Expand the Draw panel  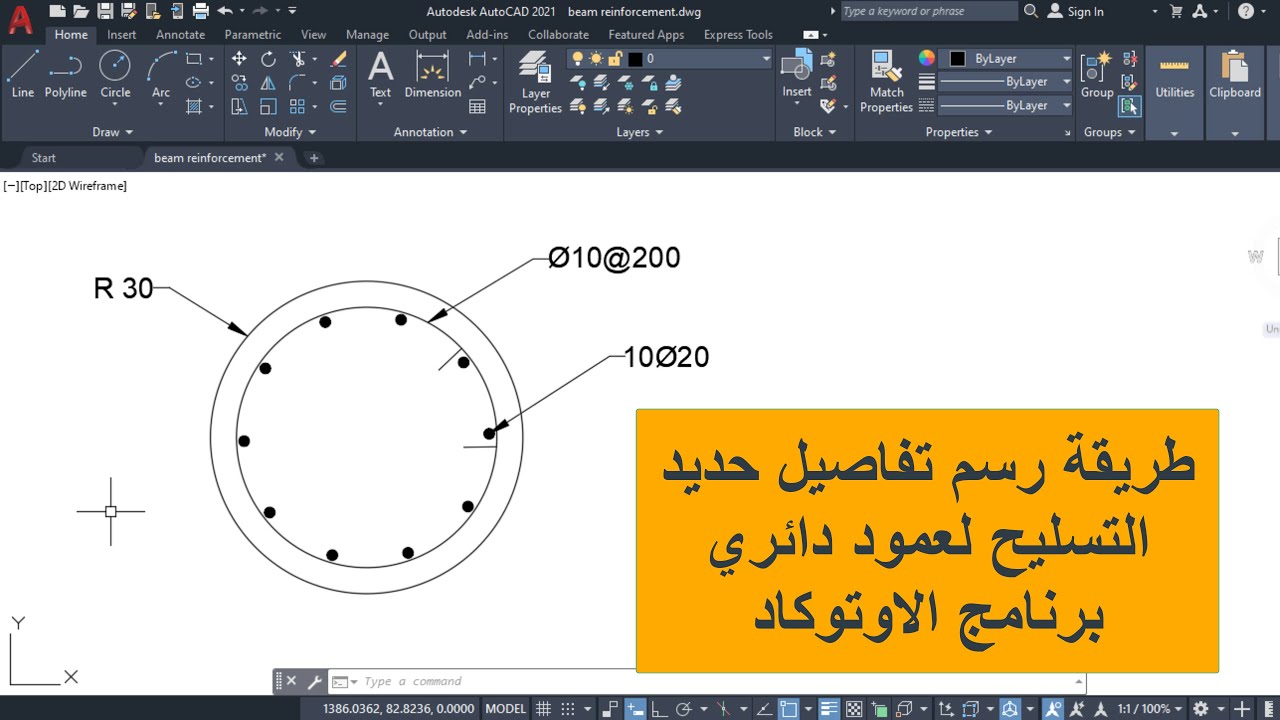[x=112, y=132]
